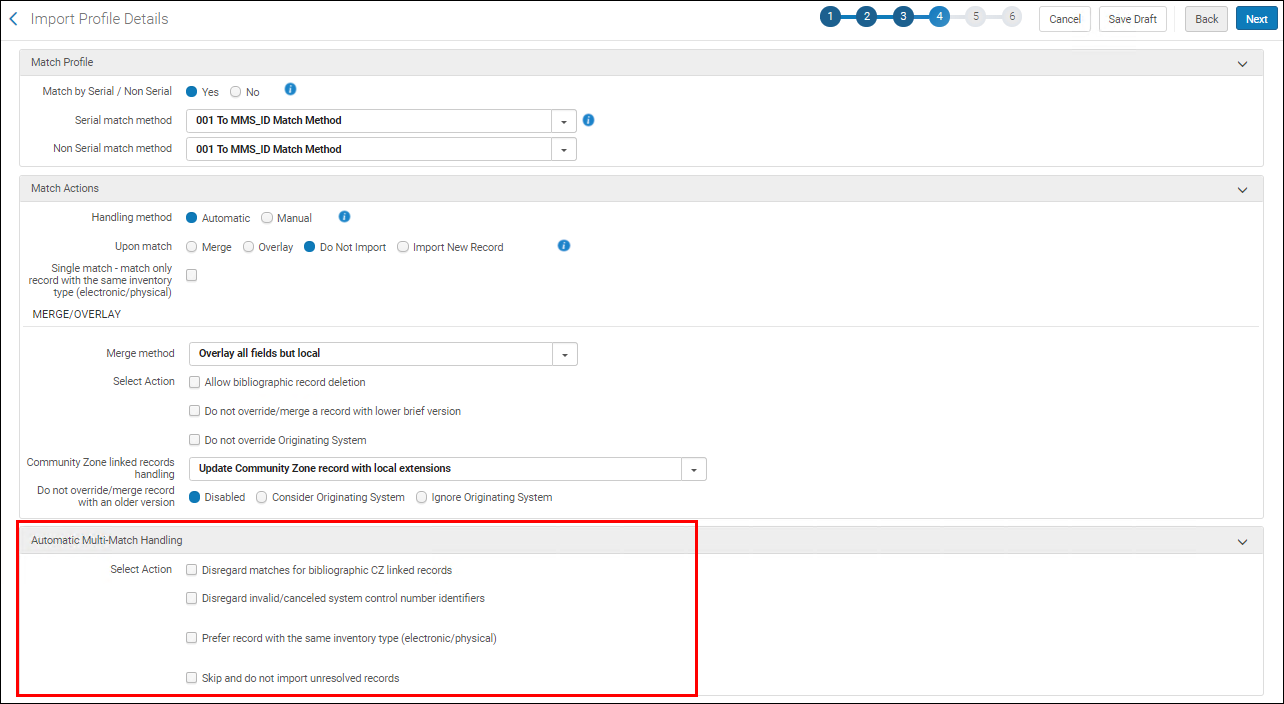1284x704 pixels.
Task: Open info icon beside Upon match options
Action: click(564, 245)
